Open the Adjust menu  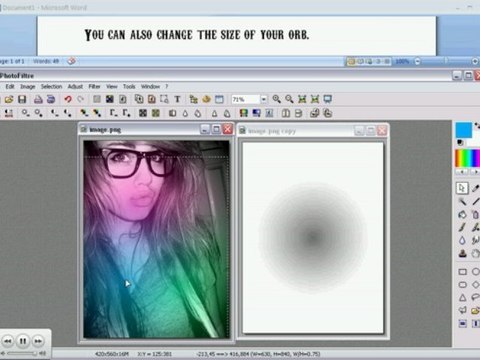click(75, 86)
